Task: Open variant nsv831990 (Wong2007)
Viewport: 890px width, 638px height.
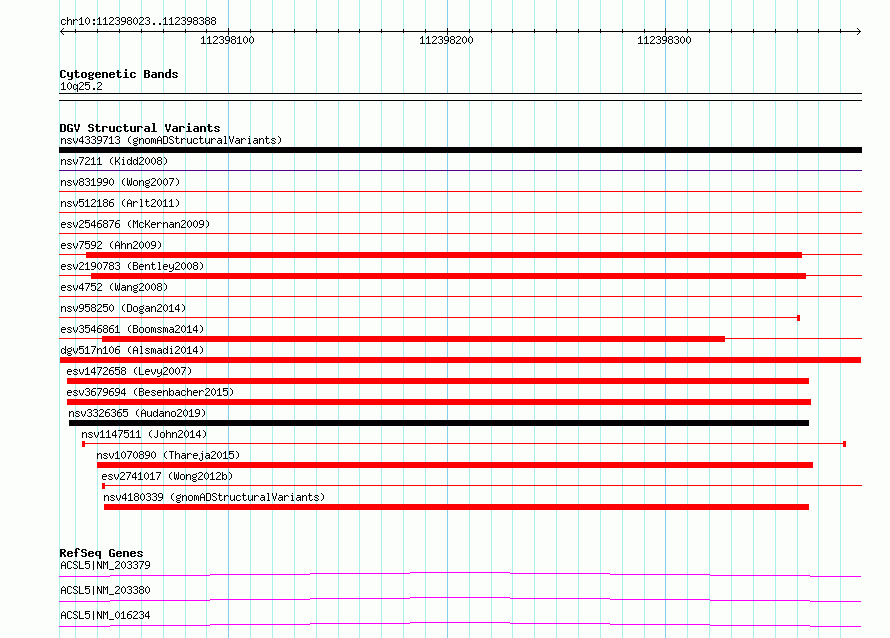Action: click(x=120, y=182)
